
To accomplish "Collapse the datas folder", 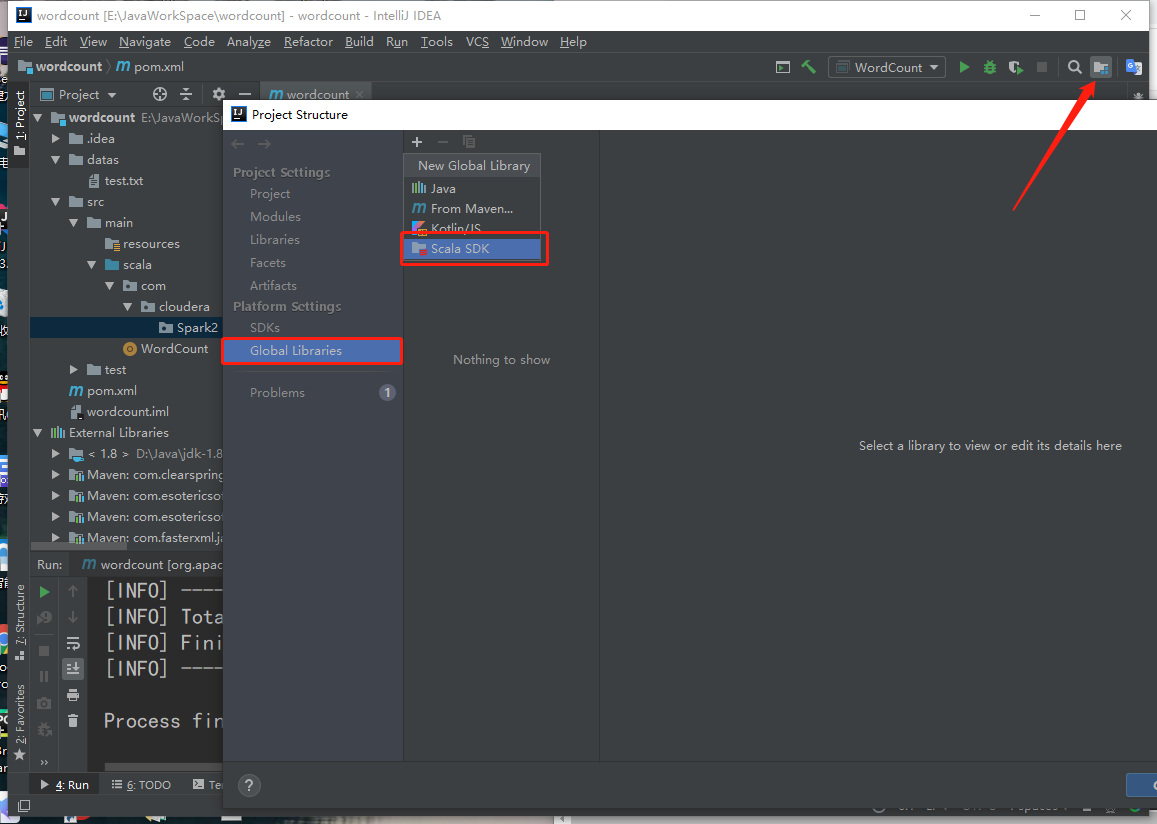I will tap(55, 159).
